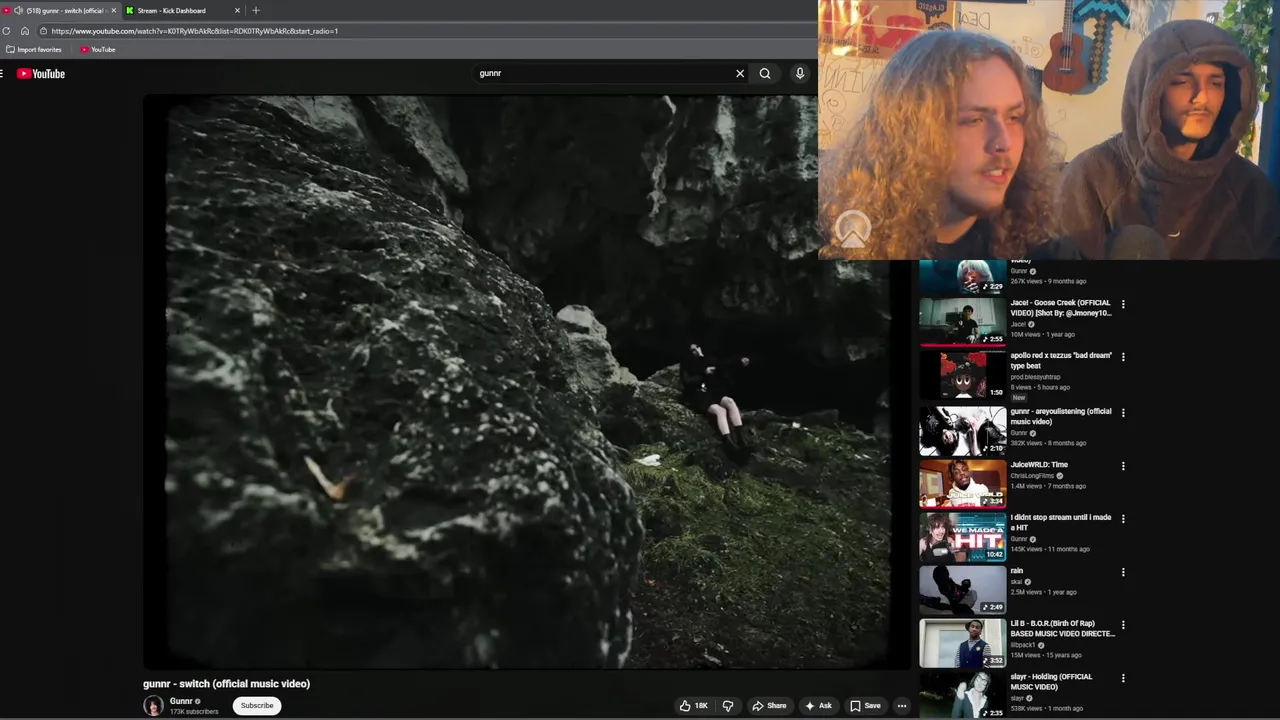Clear the 'gunnr' search text with X
Screen dimensions: 1280x720
740,73
